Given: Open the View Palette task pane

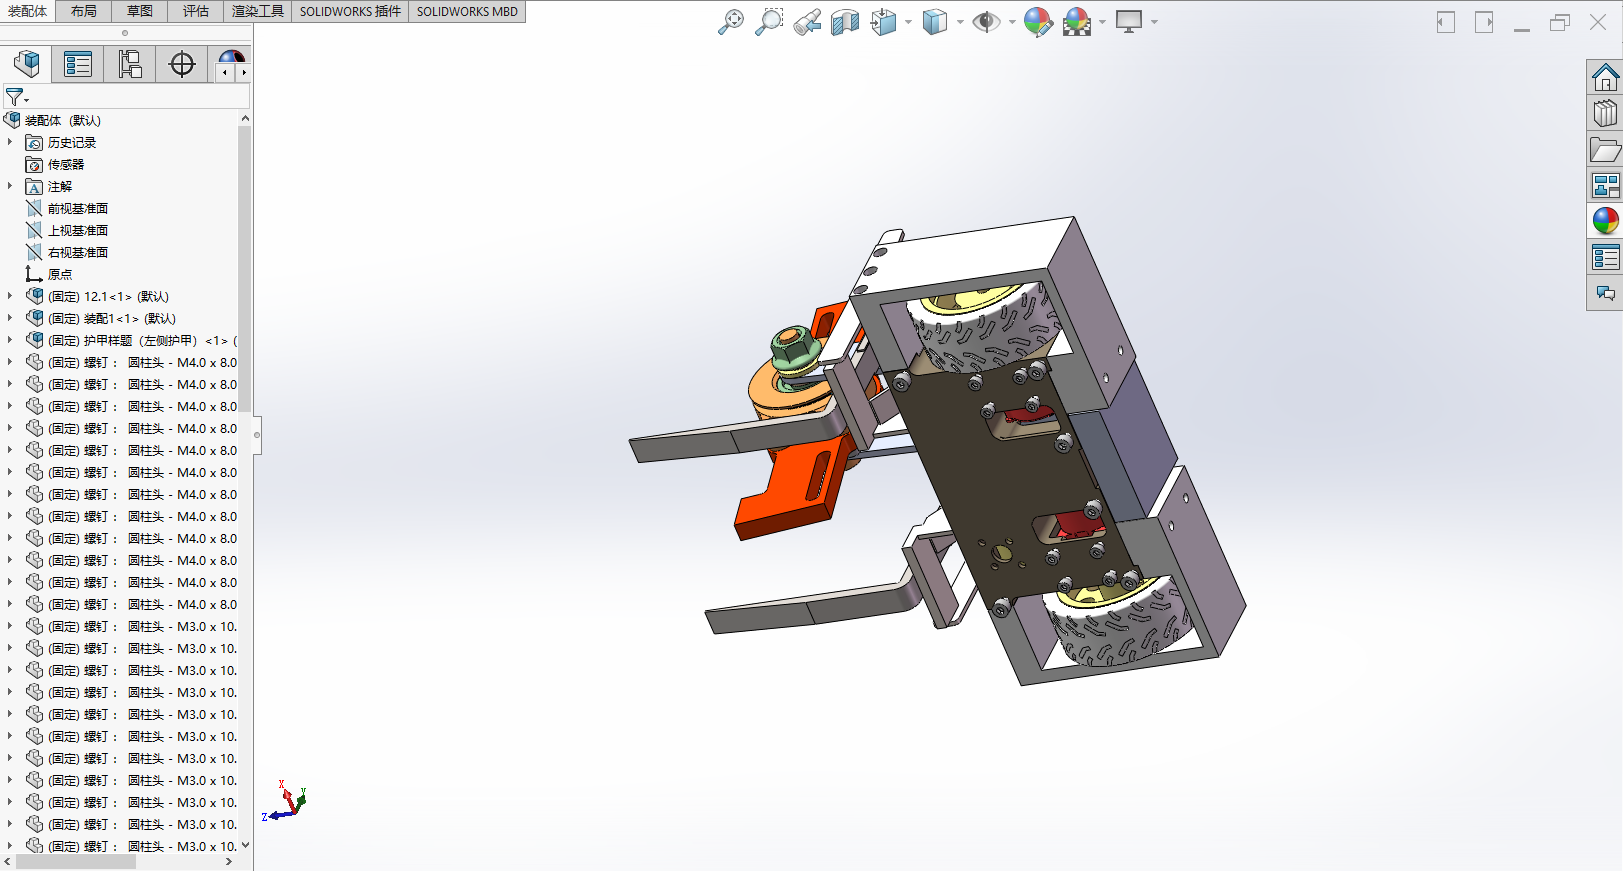Looking at the screenshot, I should click(x=1605, y=185).
